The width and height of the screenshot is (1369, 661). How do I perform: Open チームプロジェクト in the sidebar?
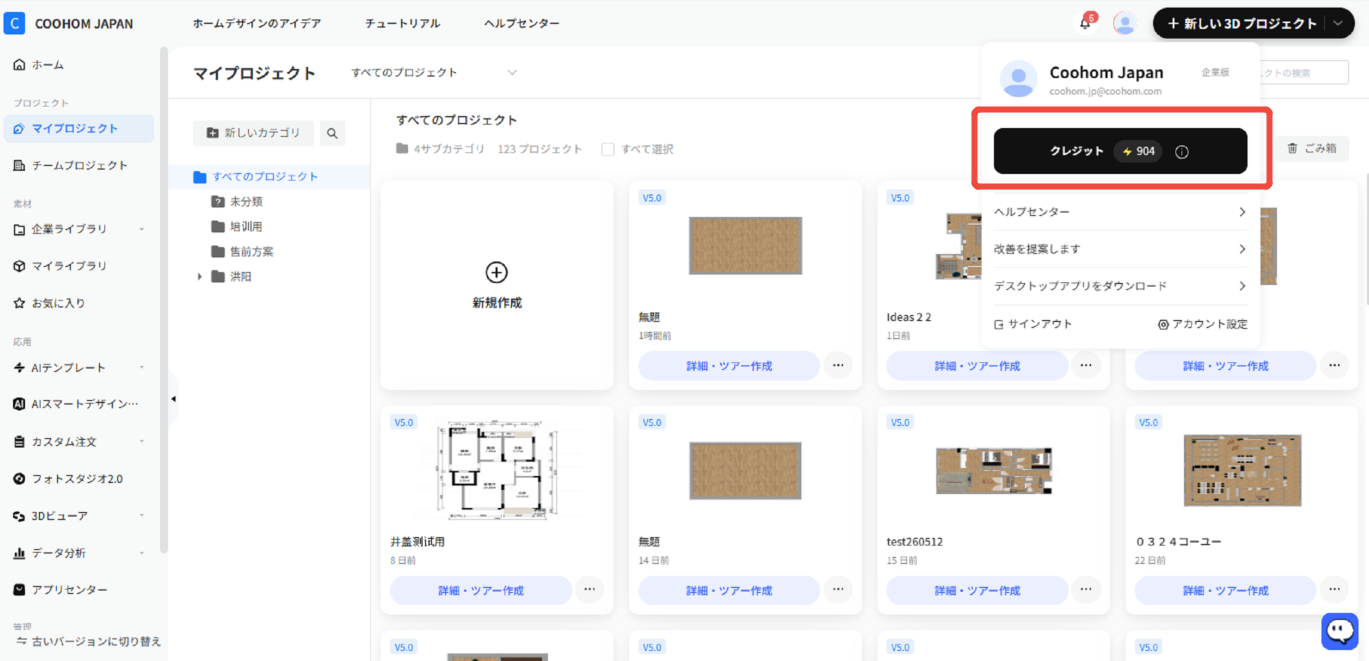pos(78,165)
